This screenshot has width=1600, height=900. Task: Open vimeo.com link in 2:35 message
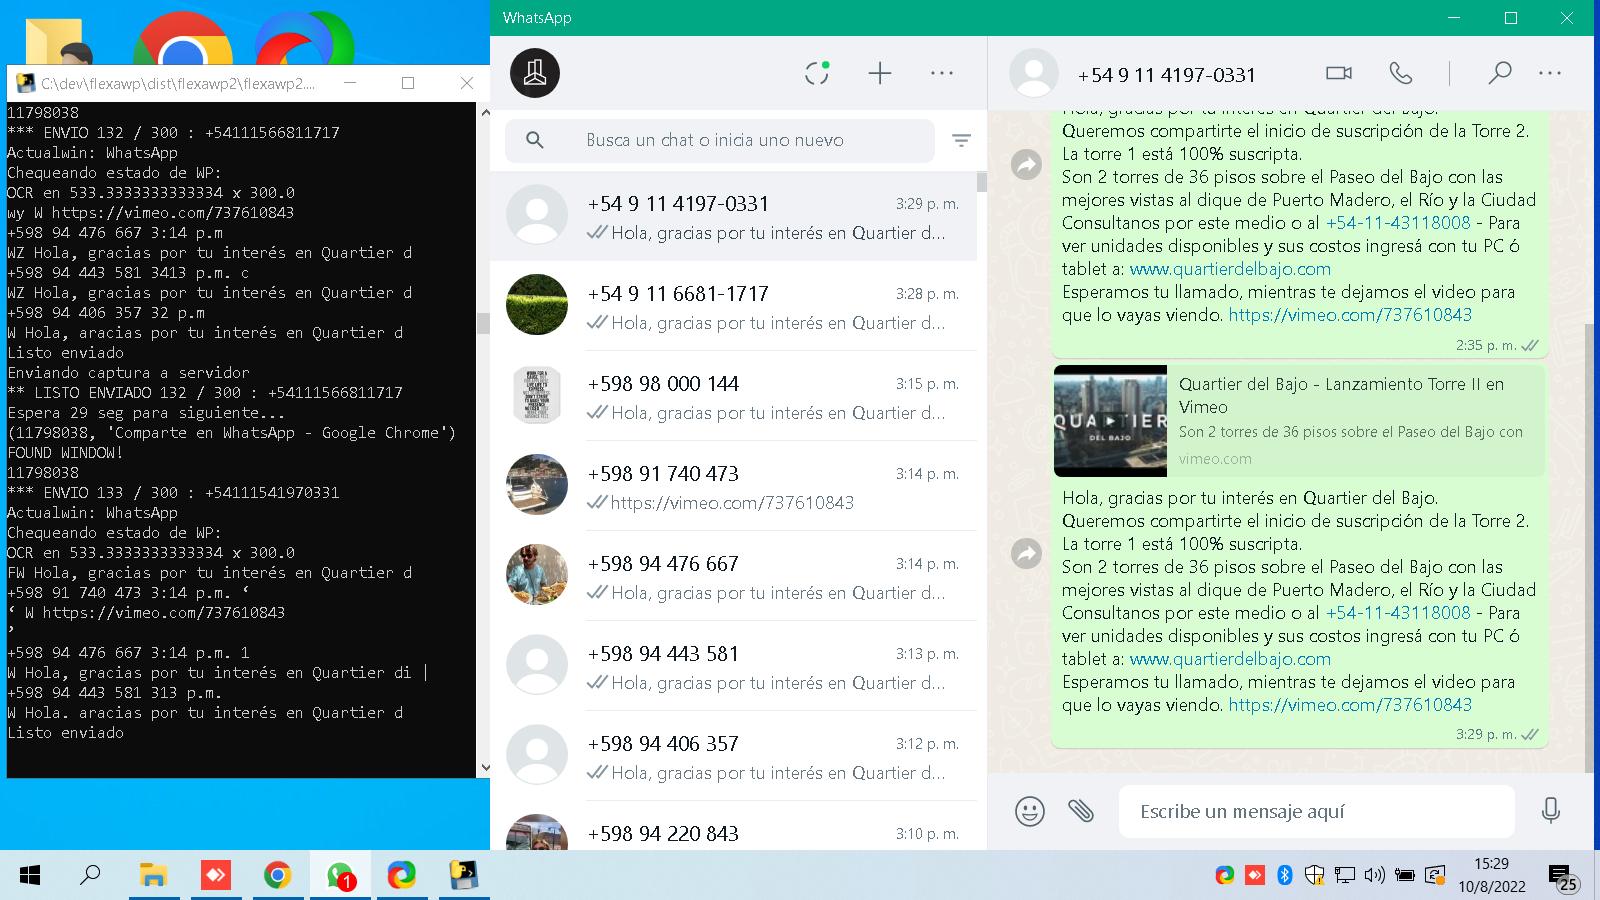pos(1350,314)
